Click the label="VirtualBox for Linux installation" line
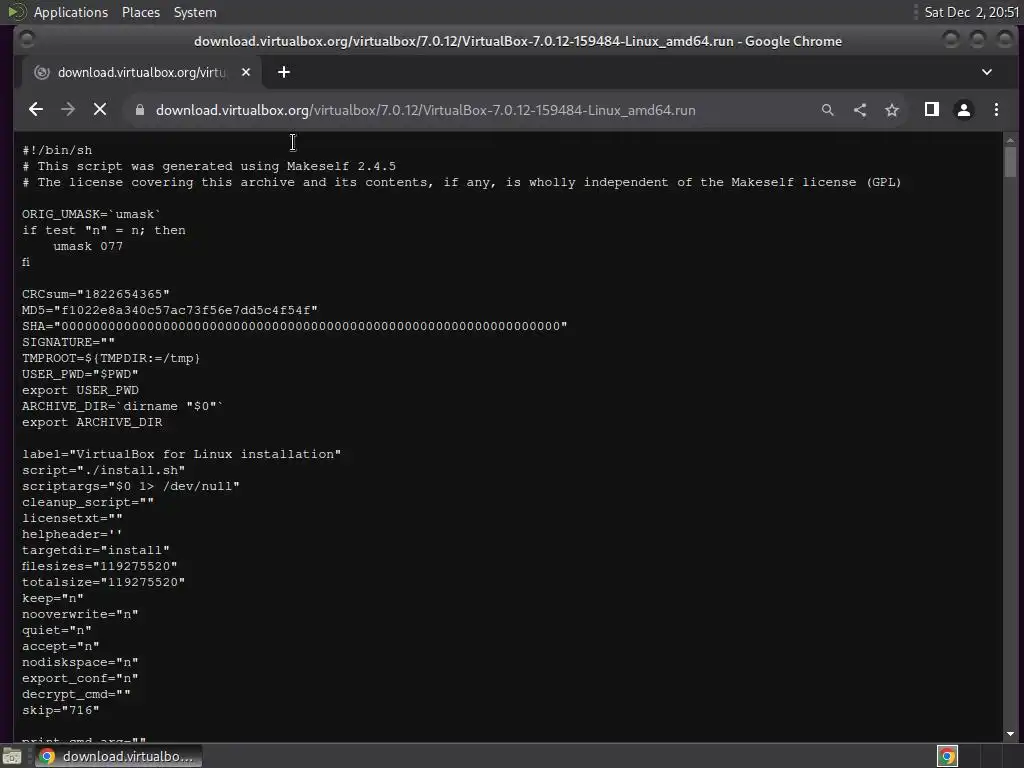Viewport: 1024px width, 768px height. point(181,454)
